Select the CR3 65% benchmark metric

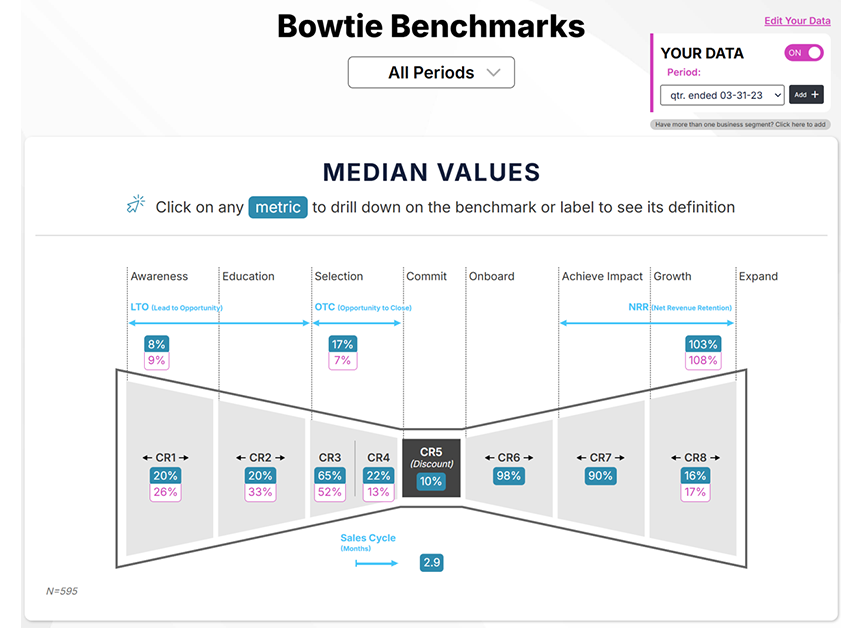(x=330, y=476)
